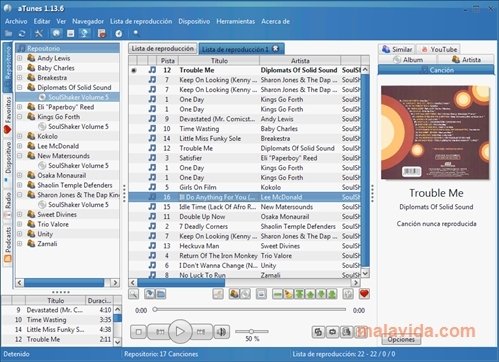Collapse the Kings Go Forth node
Viewport: 499px width, 362px height.
[20, 117]
